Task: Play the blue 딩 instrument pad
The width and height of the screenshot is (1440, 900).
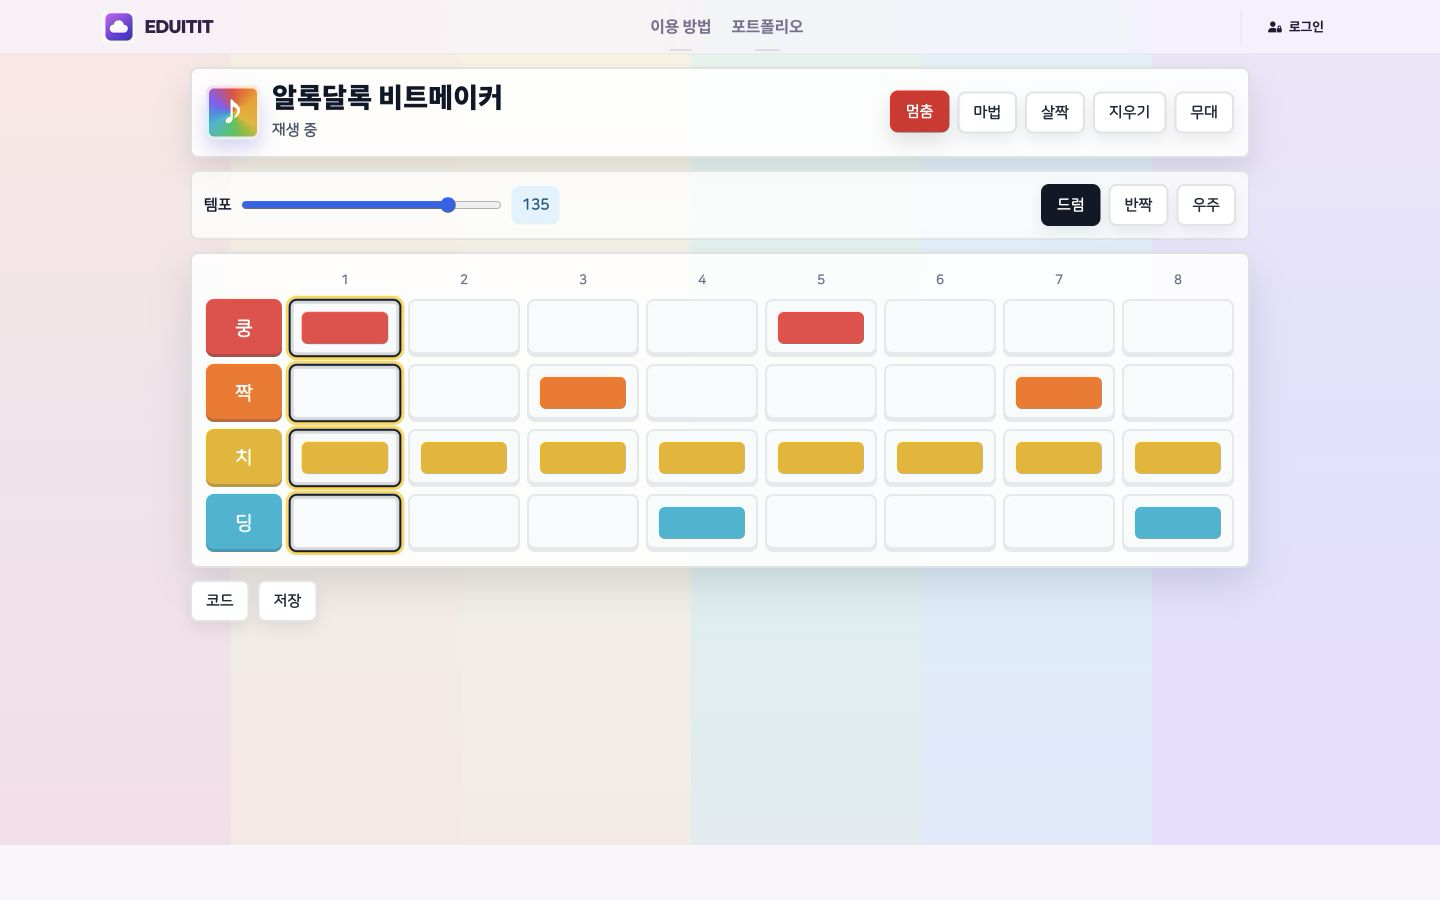Action: (x=244, y=523)
